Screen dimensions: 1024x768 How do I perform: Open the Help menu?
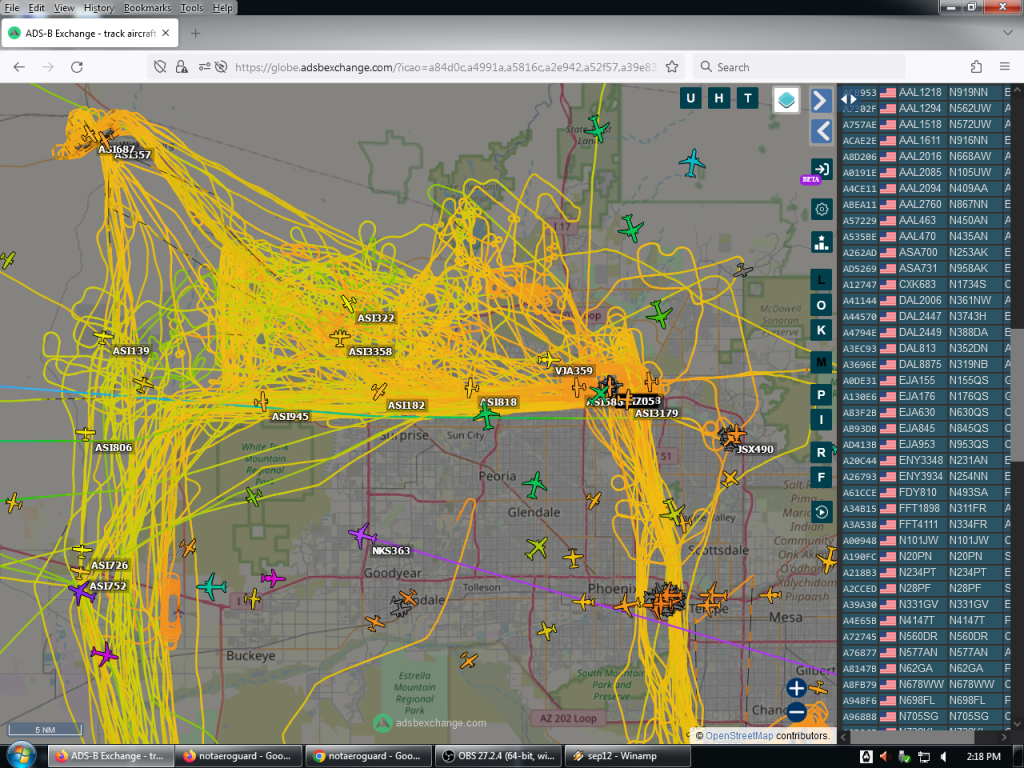222,8
